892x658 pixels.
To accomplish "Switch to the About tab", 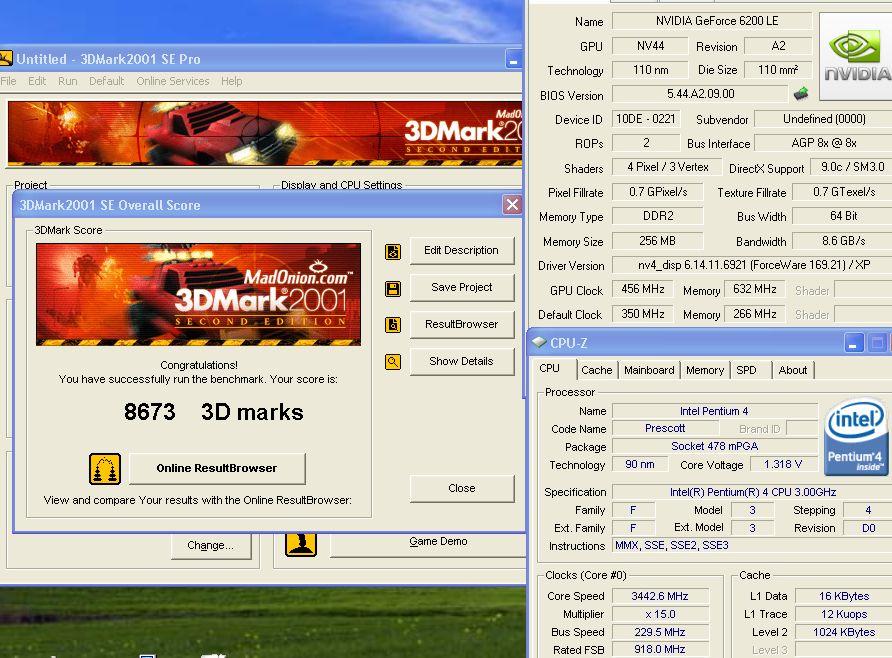I will [x=792, y=370].
